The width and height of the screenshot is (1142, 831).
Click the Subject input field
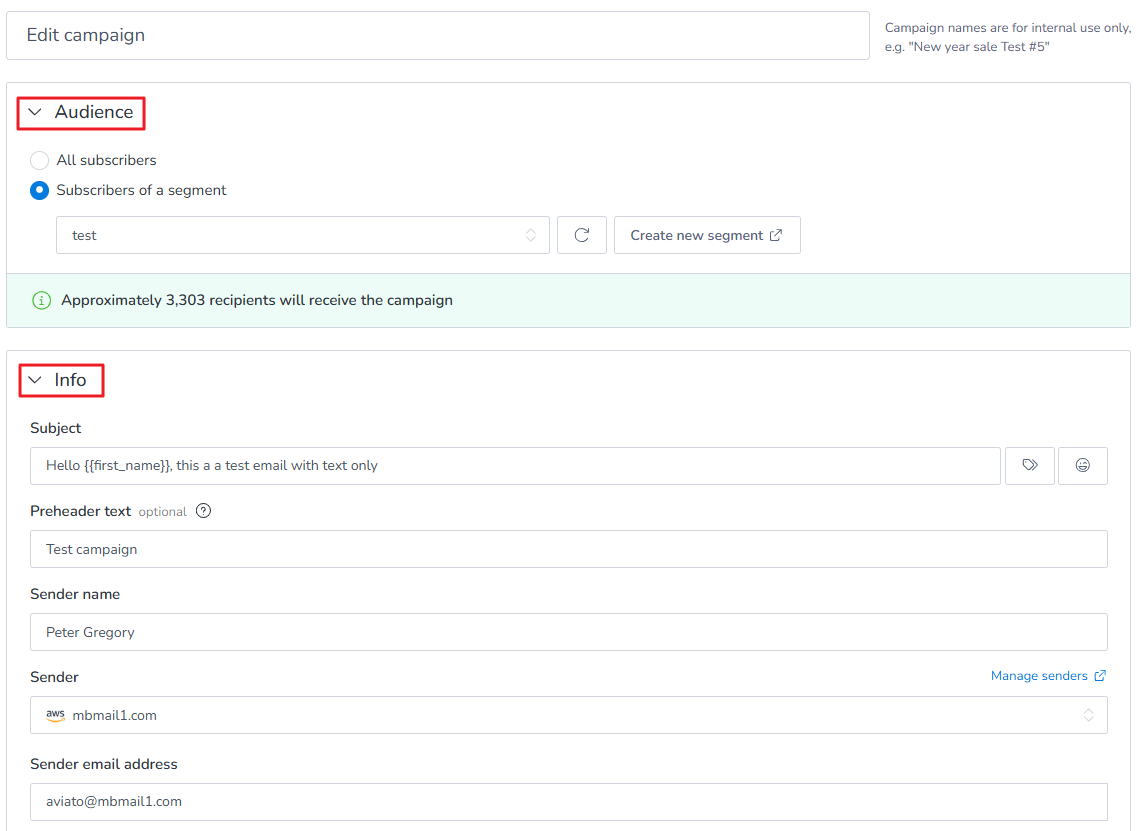tap(515, 465)
